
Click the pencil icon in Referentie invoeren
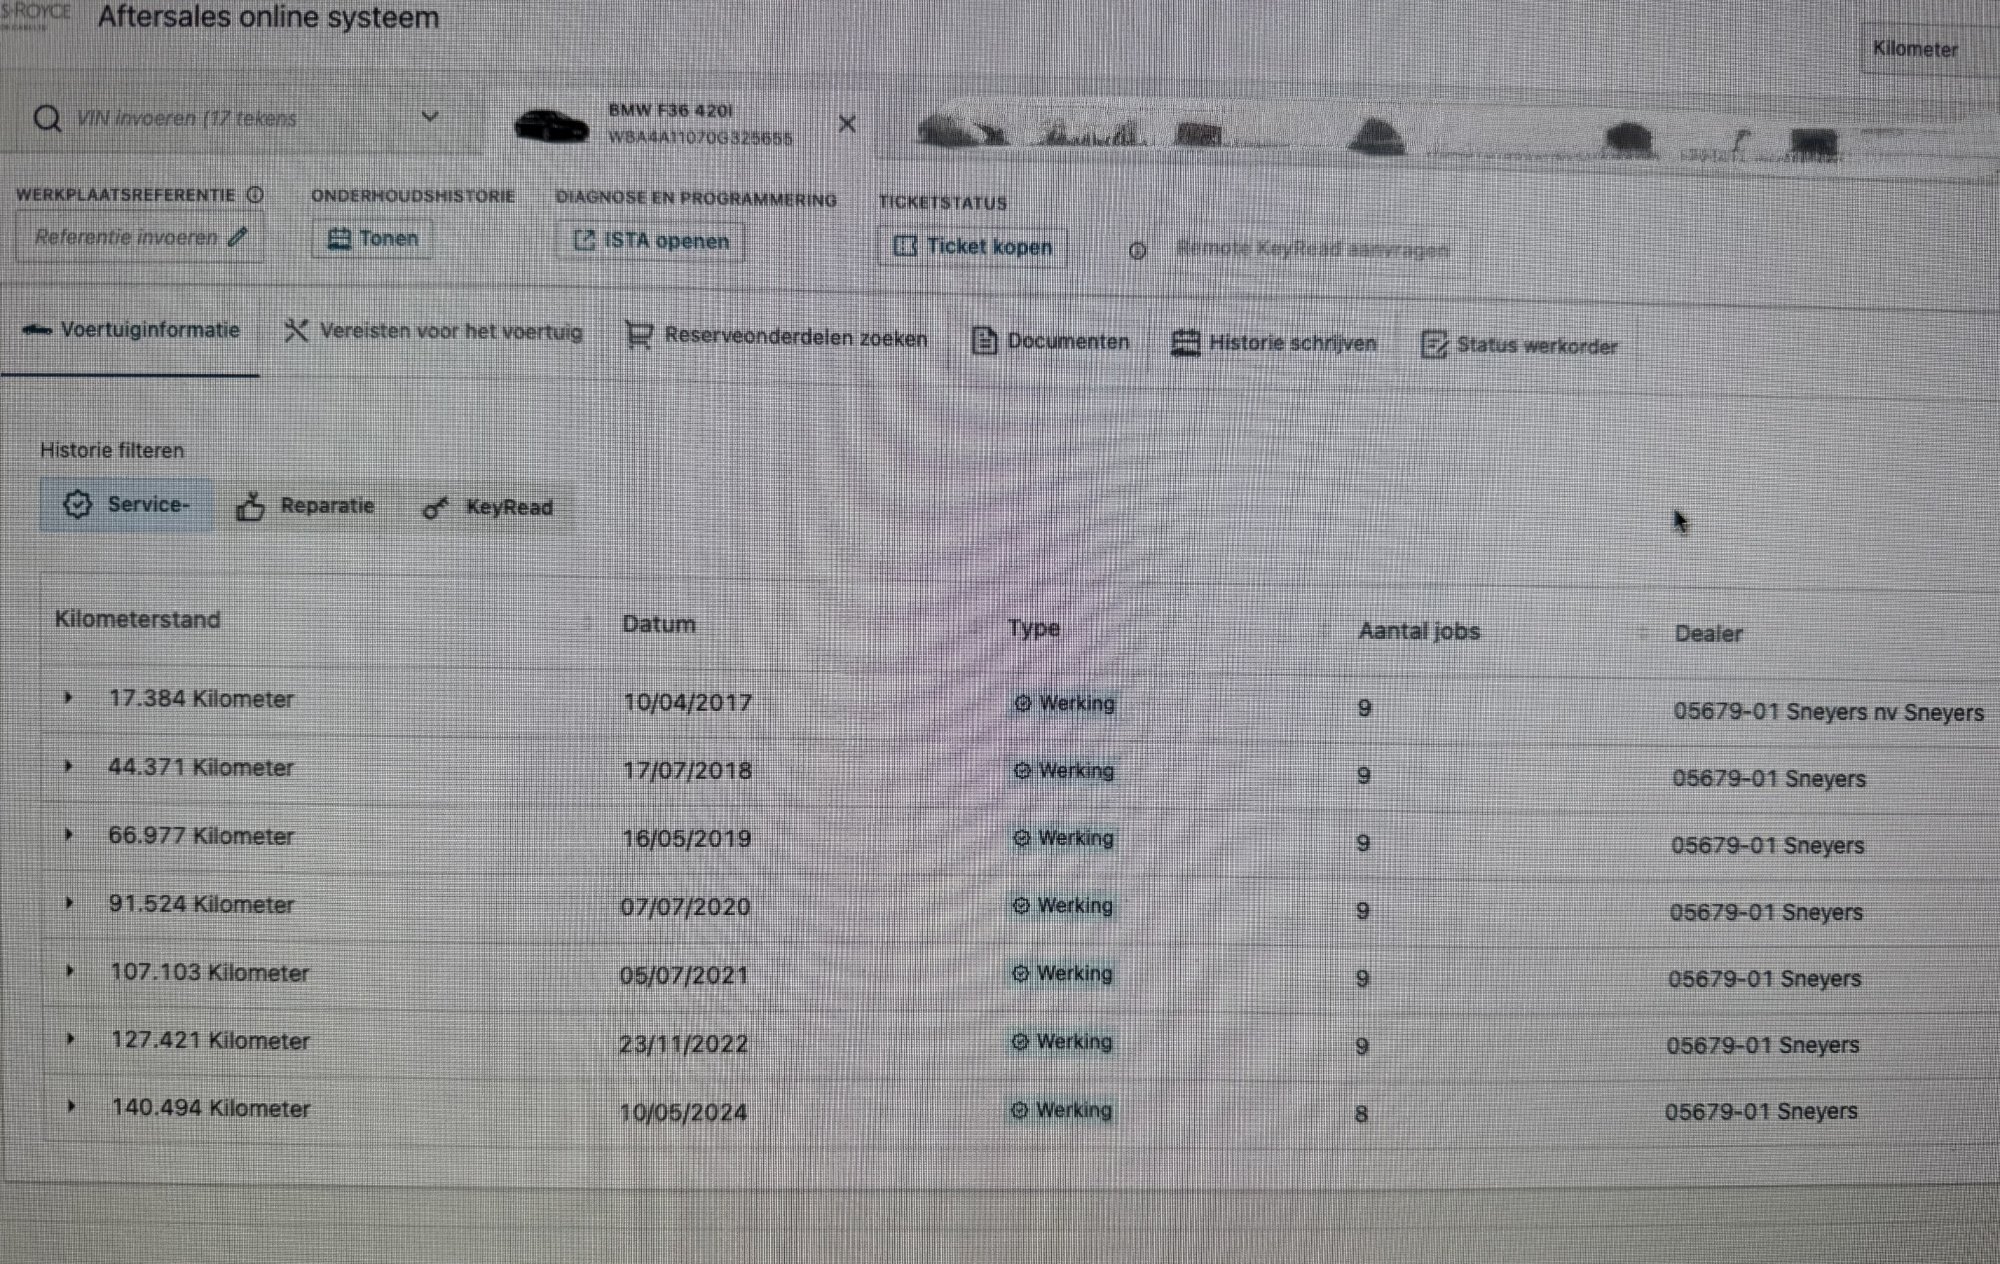237,237
